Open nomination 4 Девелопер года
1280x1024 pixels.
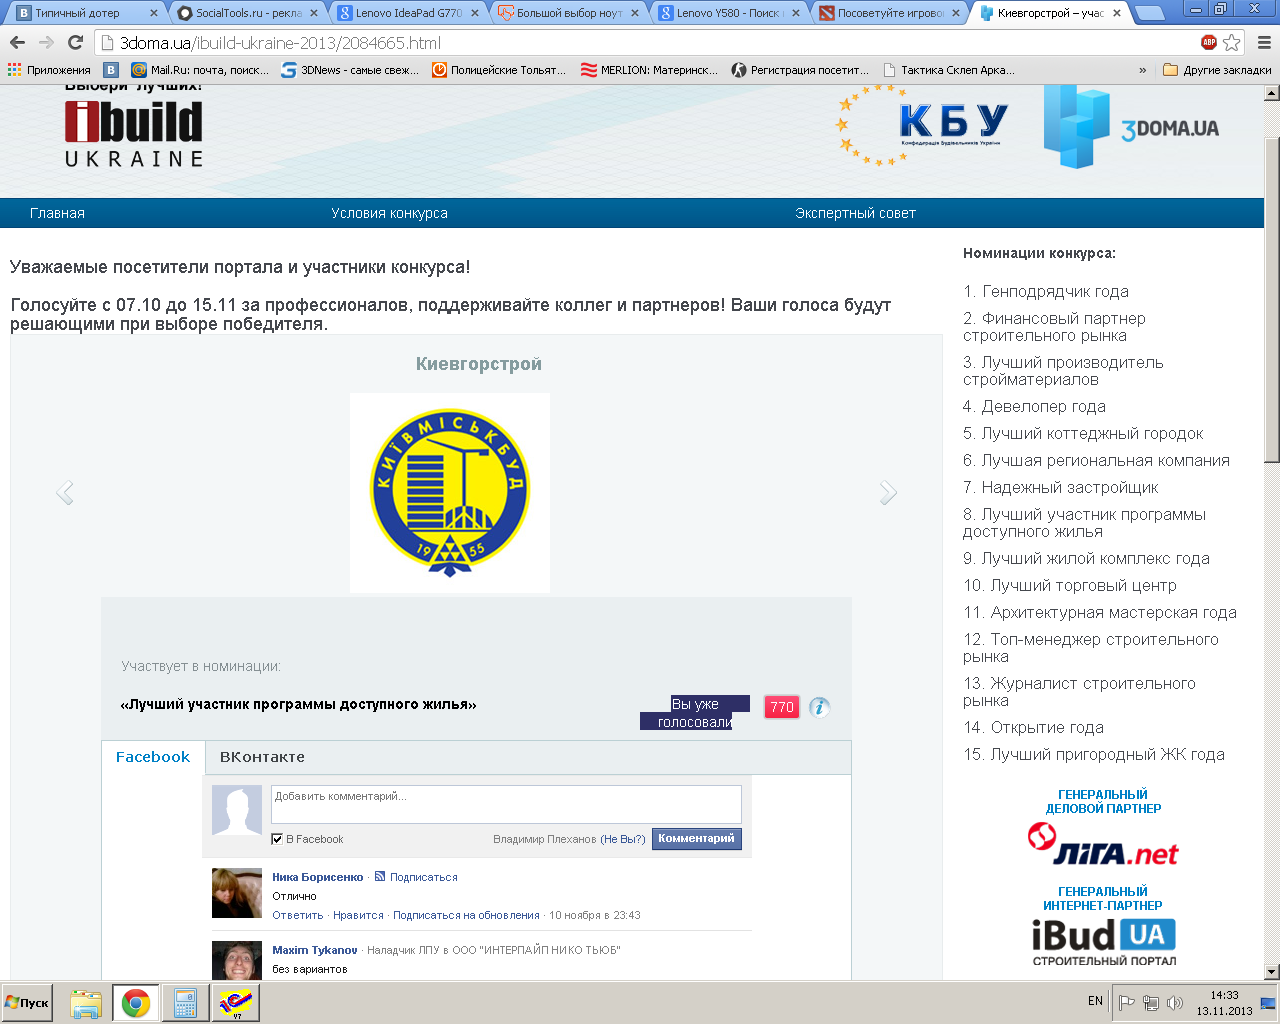(x=1034, y=406)
